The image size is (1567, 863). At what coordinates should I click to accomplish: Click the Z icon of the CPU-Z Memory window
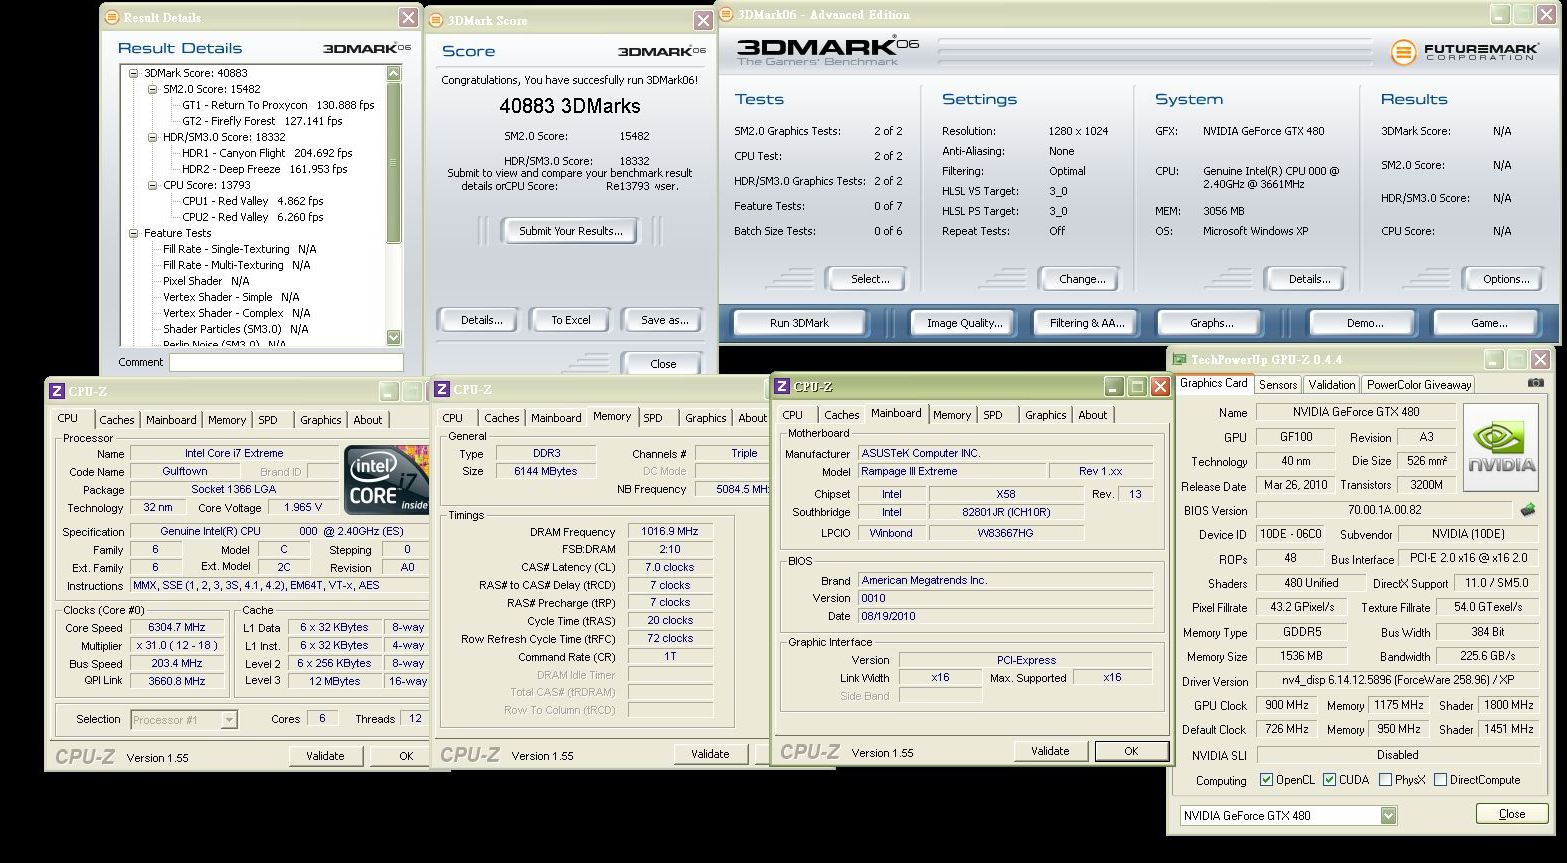[x=442, y=389]
